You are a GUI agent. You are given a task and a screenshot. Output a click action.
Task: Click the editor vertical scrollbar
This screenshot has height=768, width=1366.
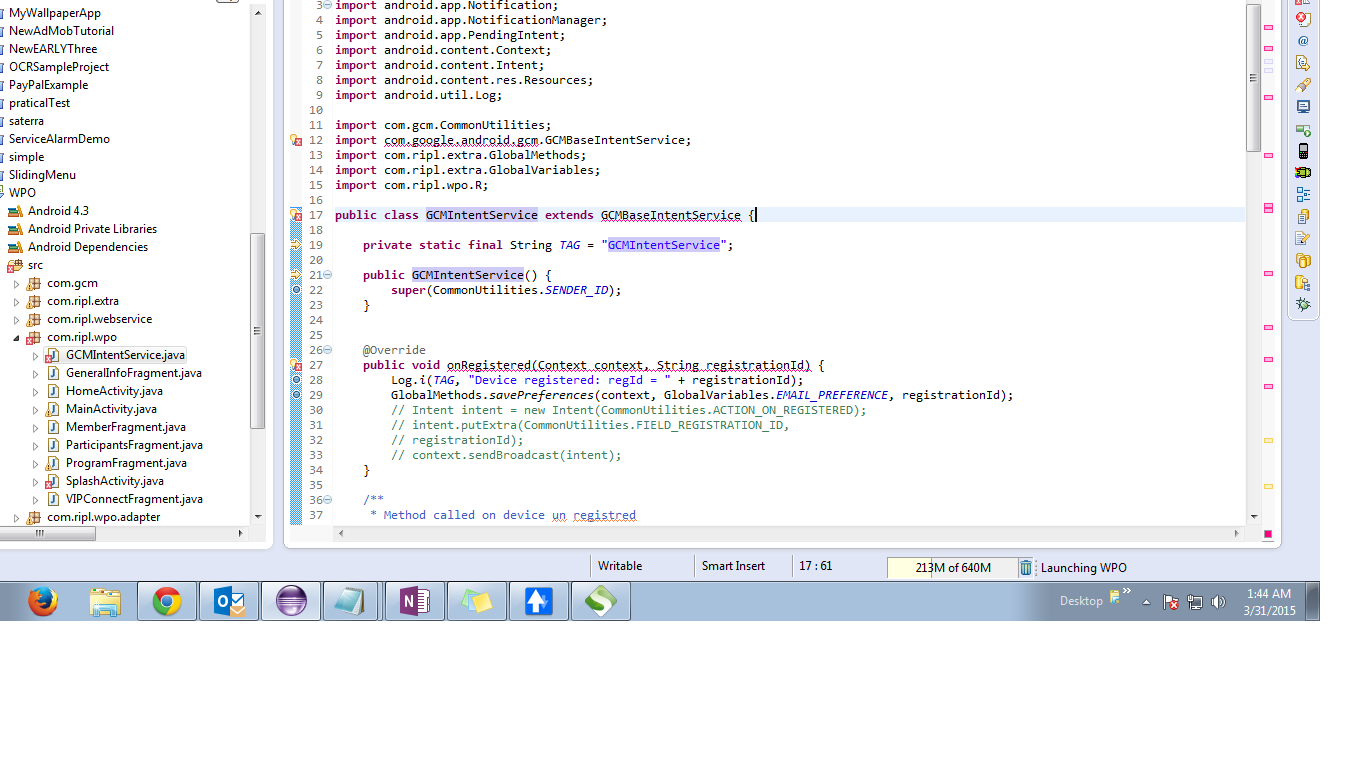click(1253, 78)
